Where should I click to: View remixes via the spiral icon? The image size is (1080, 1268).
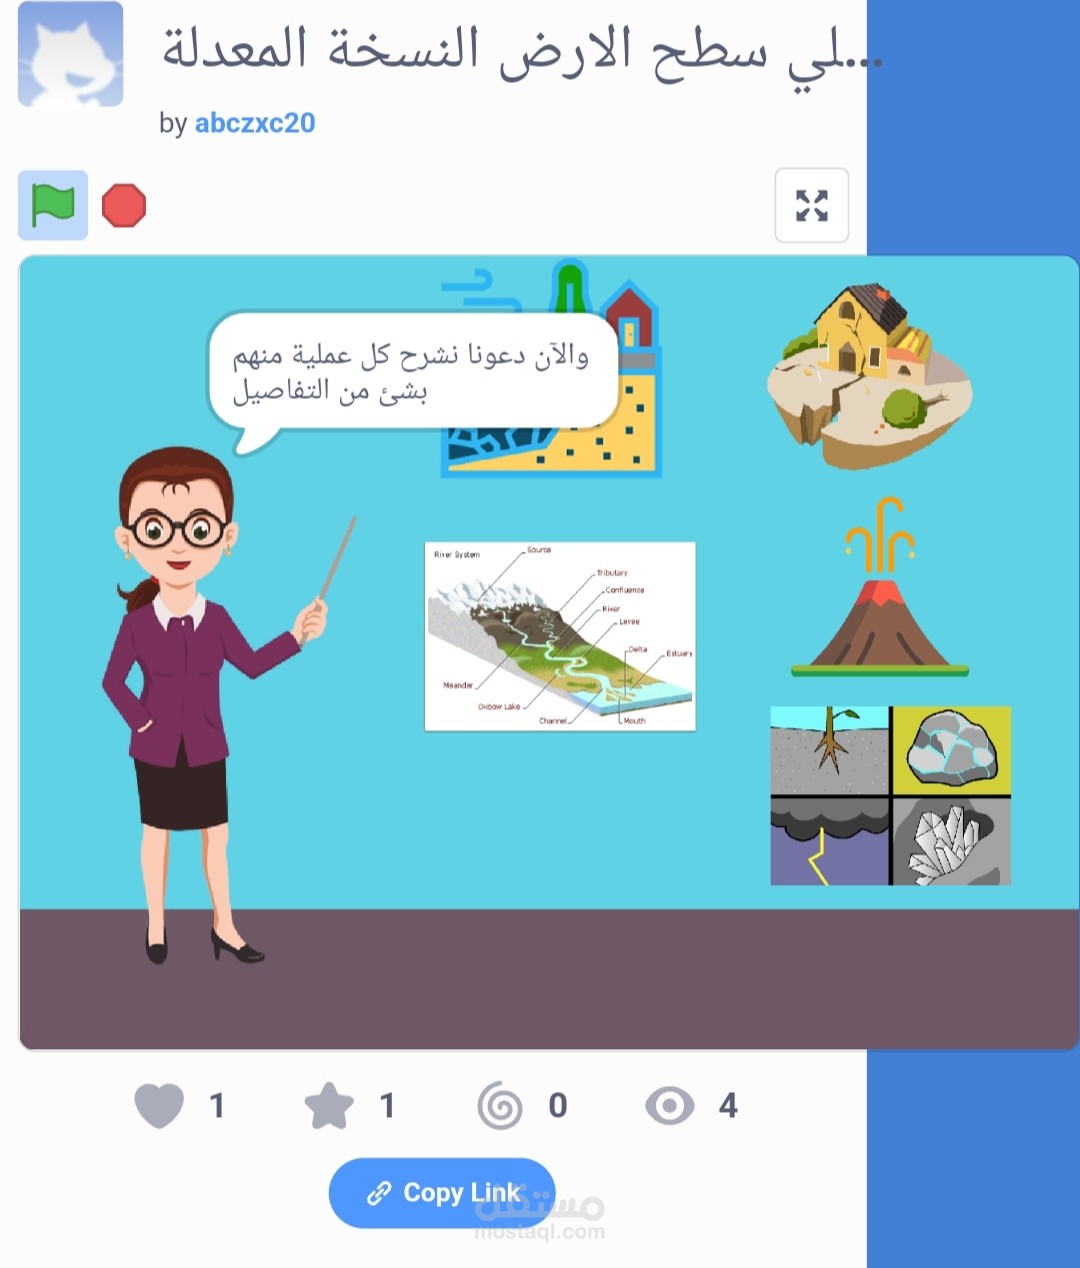[500, 1106]
